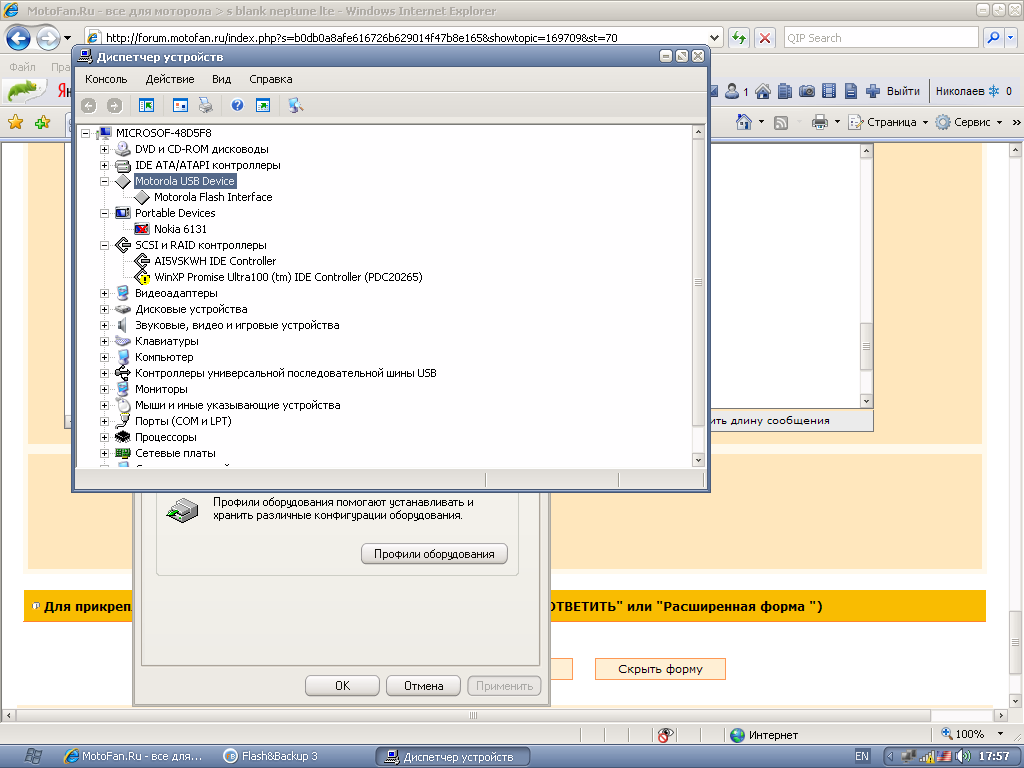Open the address bar URL dropdown arrow
Image resolution: width=1024 pixels, height=768 pixels.
714,38
